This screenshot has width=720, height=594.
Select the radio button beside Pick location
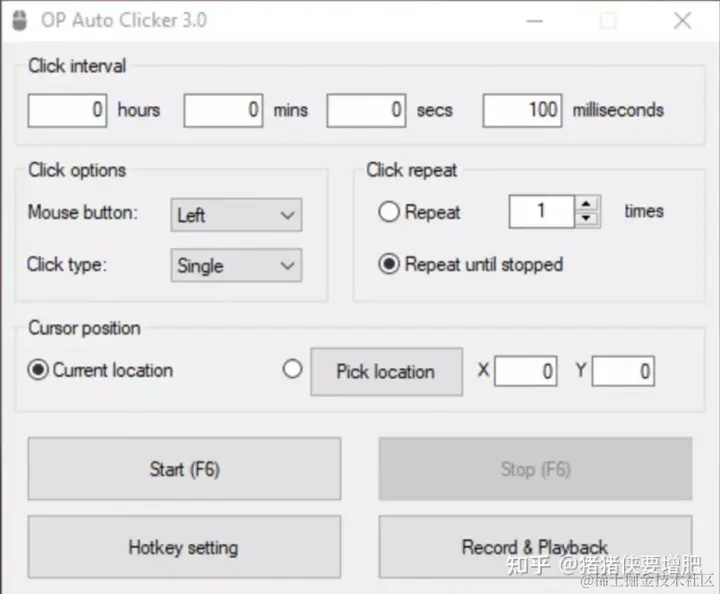point(292,369)
